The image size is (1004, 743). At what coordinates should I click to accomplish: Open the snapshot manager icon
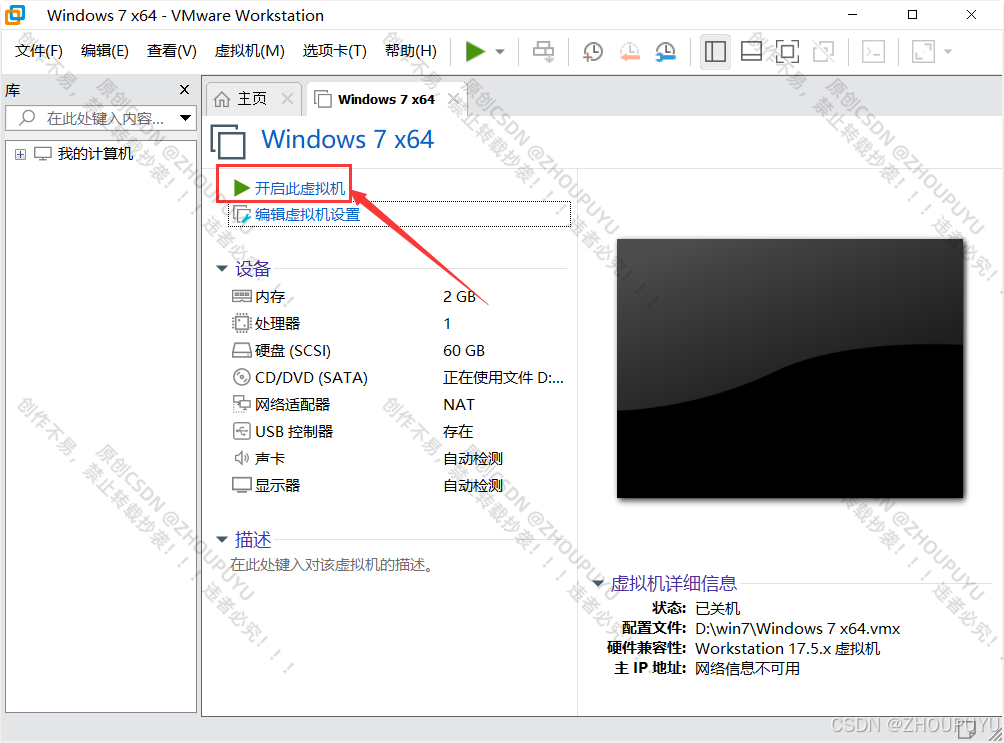[x=666, y=51]
